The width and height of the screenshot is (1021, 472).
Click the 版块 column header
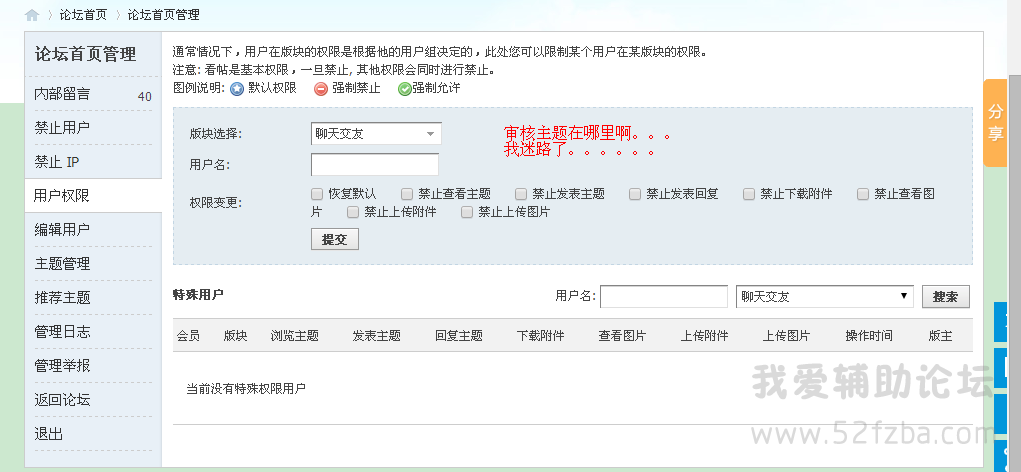point(235,336)
